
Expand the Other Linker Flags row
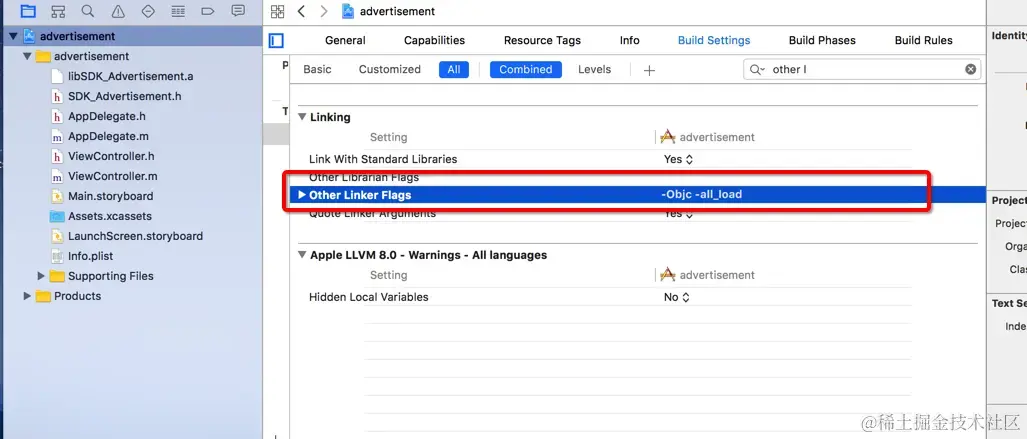(302, 195)
